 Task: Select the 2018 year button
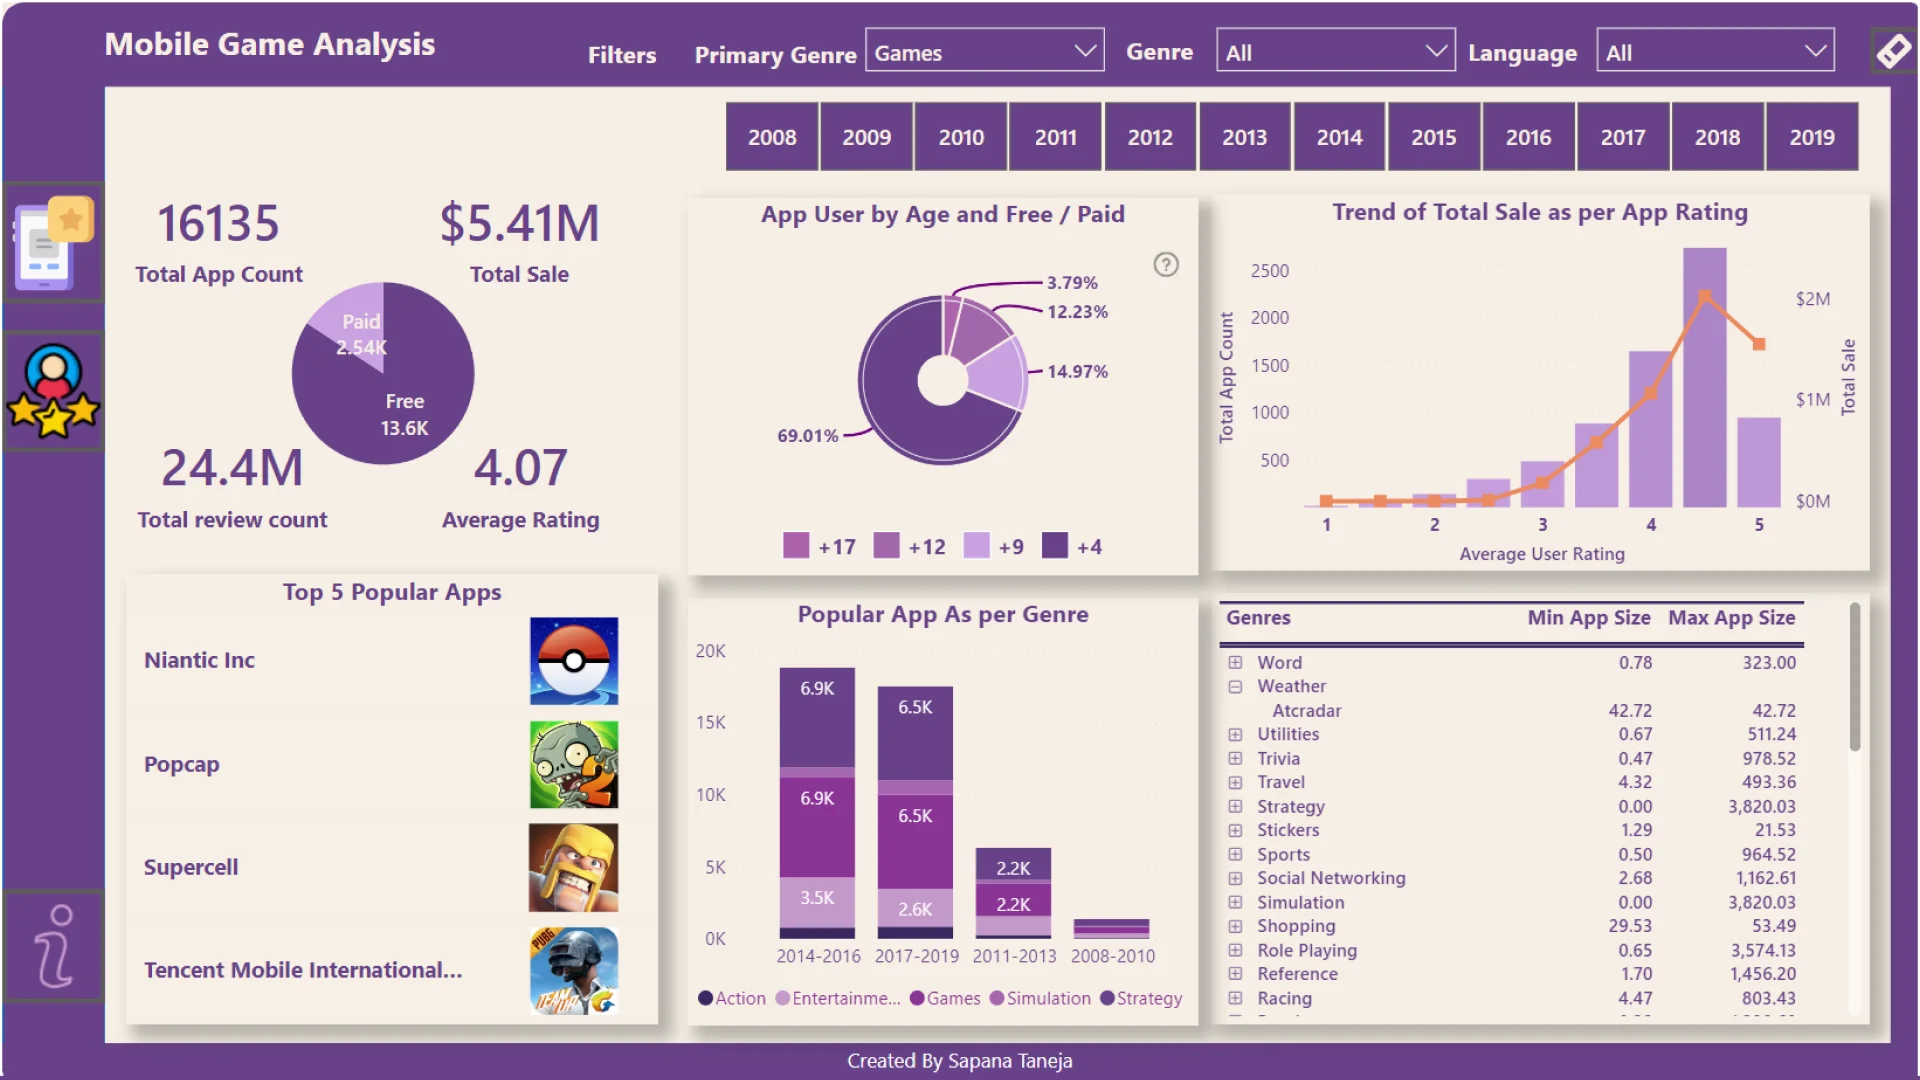pos(1717,137)
